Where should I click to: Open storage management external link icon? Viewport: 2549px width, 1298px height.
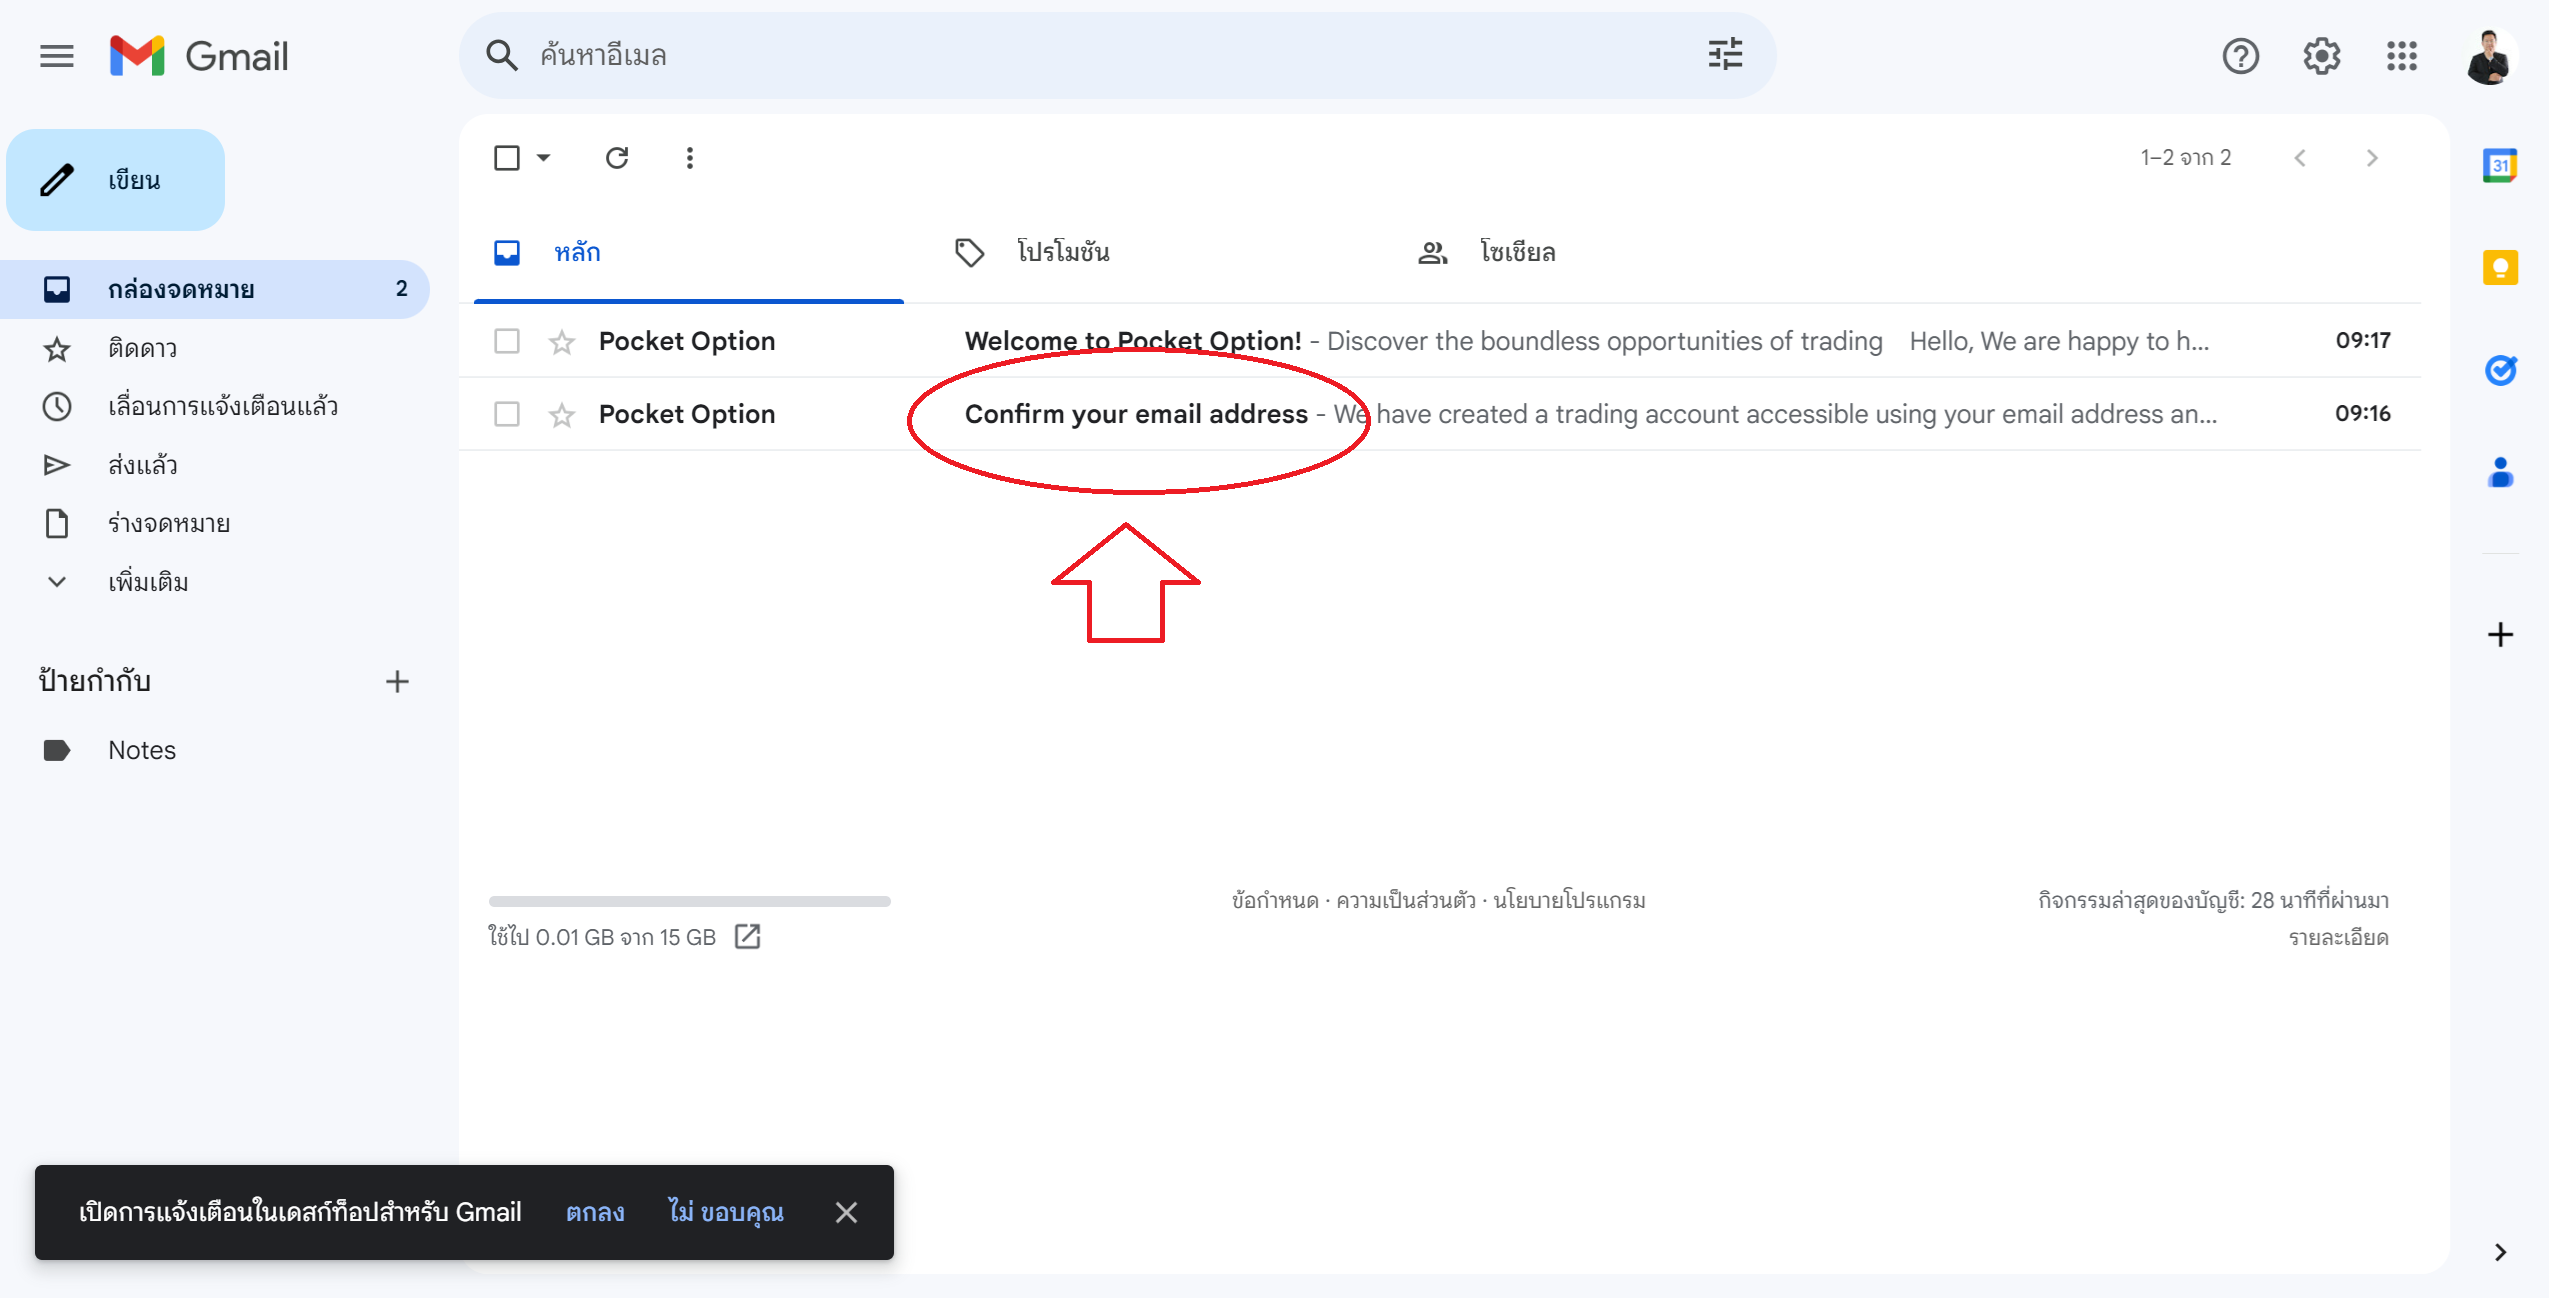pos(747,936)
